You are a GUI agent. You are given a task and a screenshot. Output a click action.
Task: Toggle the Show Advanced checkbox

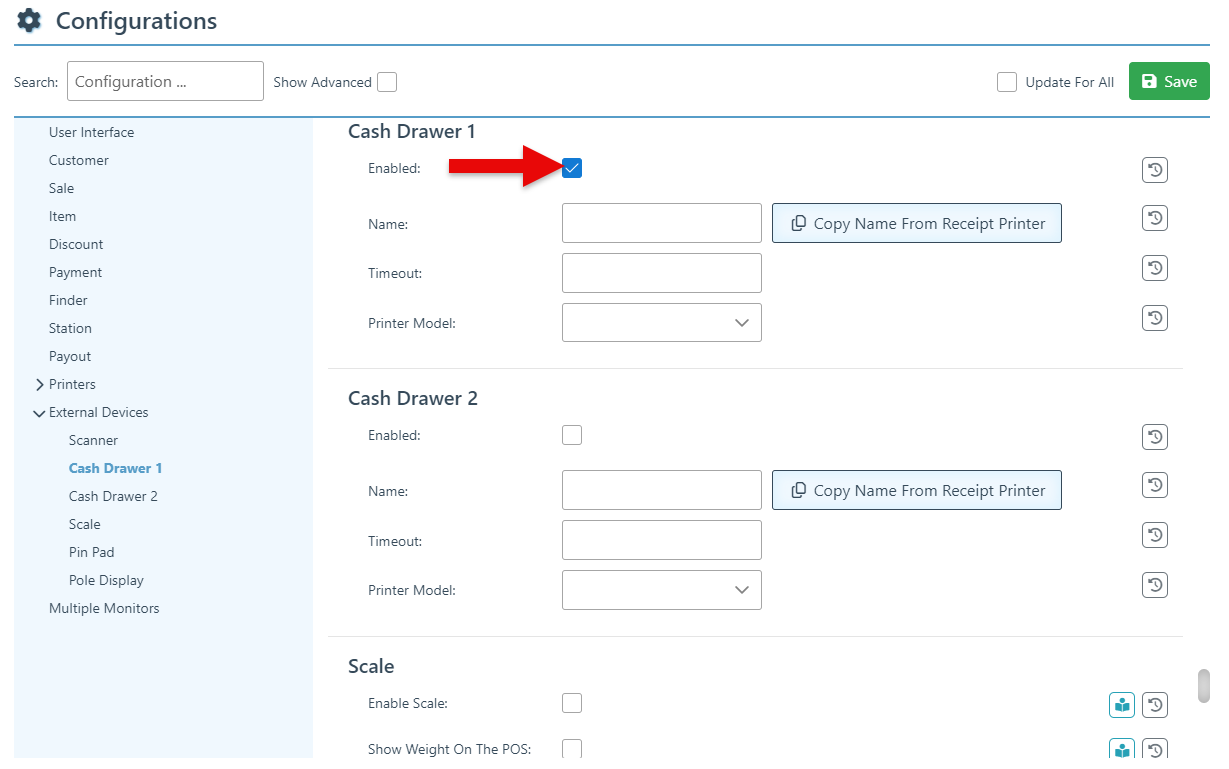(x=387, y=82)
